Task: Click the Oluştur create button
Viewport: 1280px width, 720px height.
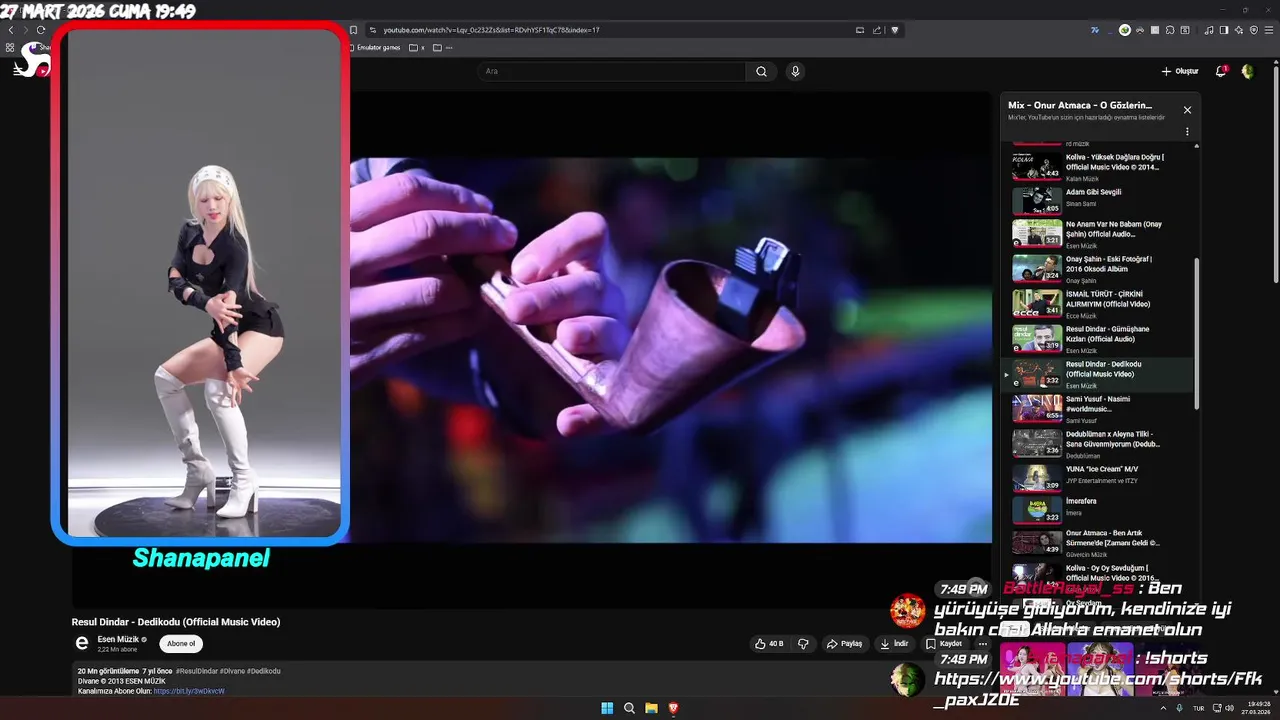Action: (1180, 71)
